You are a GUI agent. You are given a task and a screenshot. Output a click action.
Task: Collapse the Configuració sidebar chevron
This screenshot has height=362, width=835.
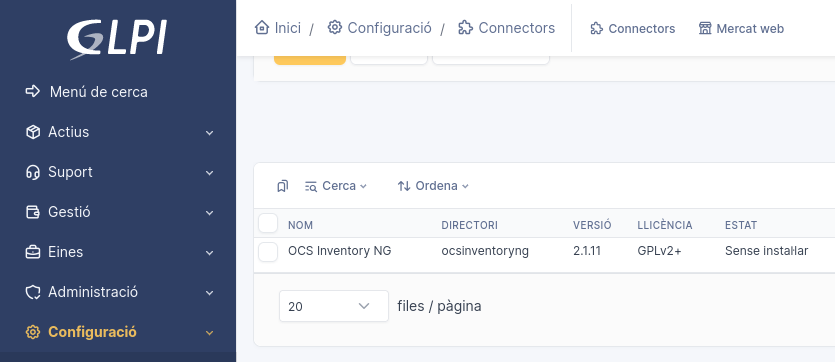click(x=210, y=333)
